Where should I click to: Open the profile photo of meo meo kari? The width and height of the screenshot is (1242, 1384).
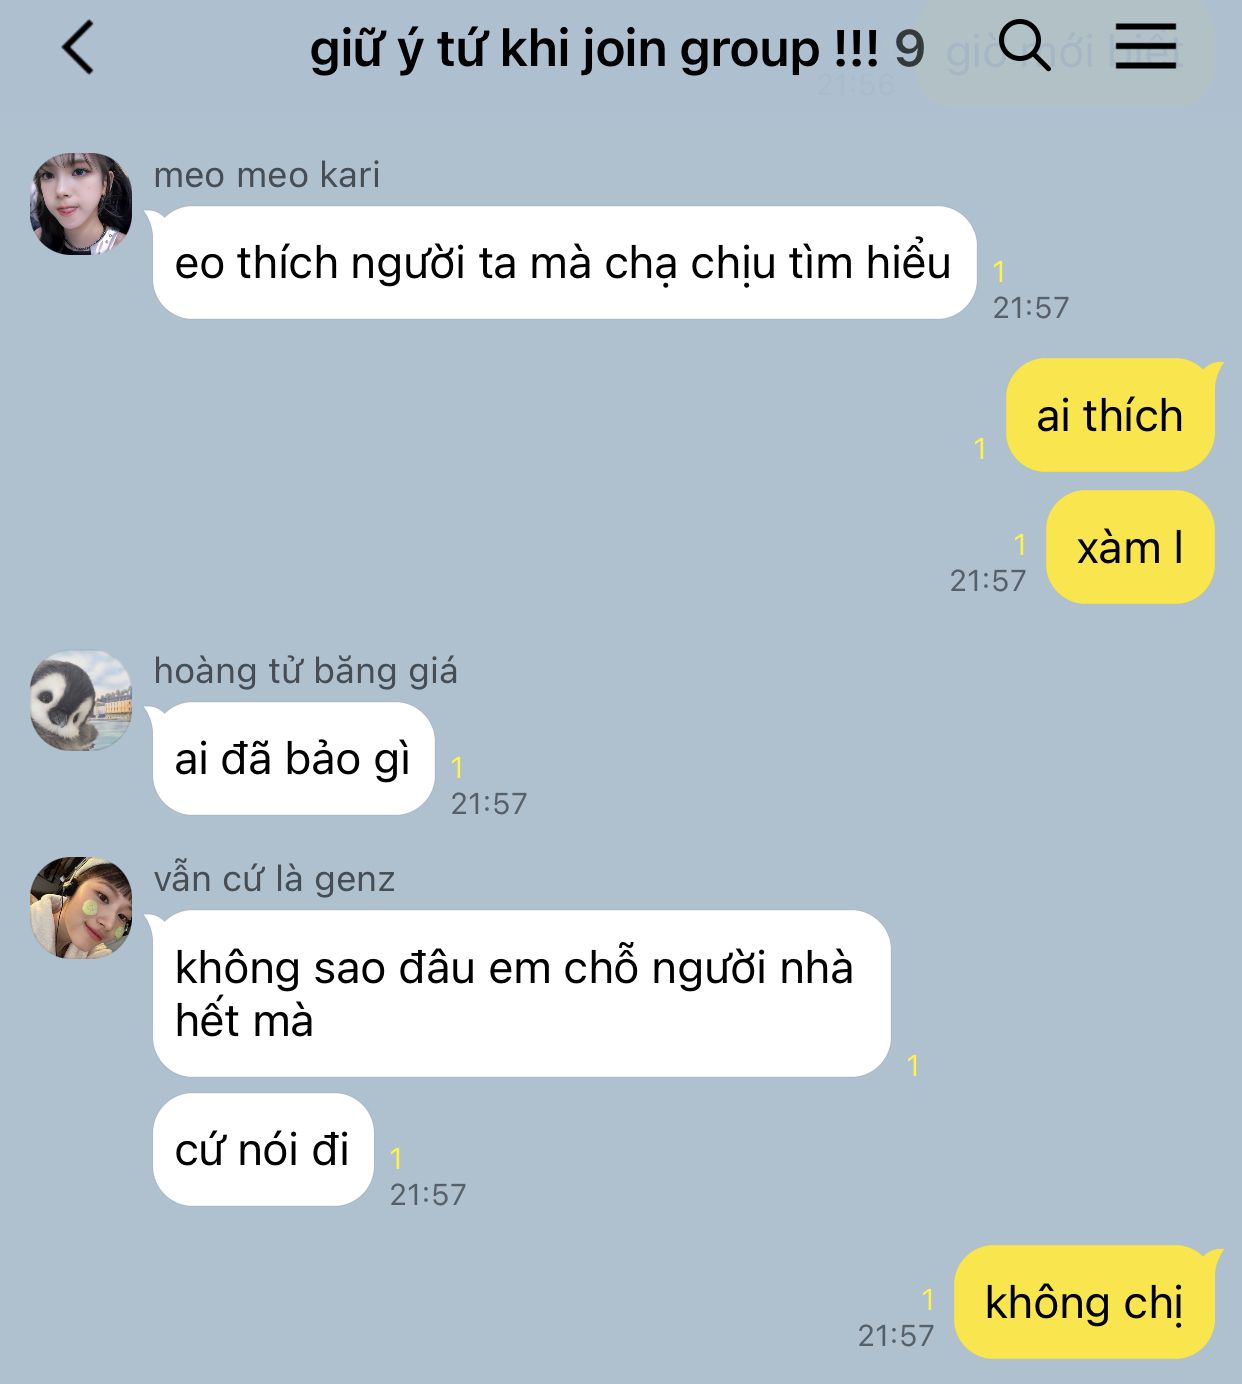(81, 204)
